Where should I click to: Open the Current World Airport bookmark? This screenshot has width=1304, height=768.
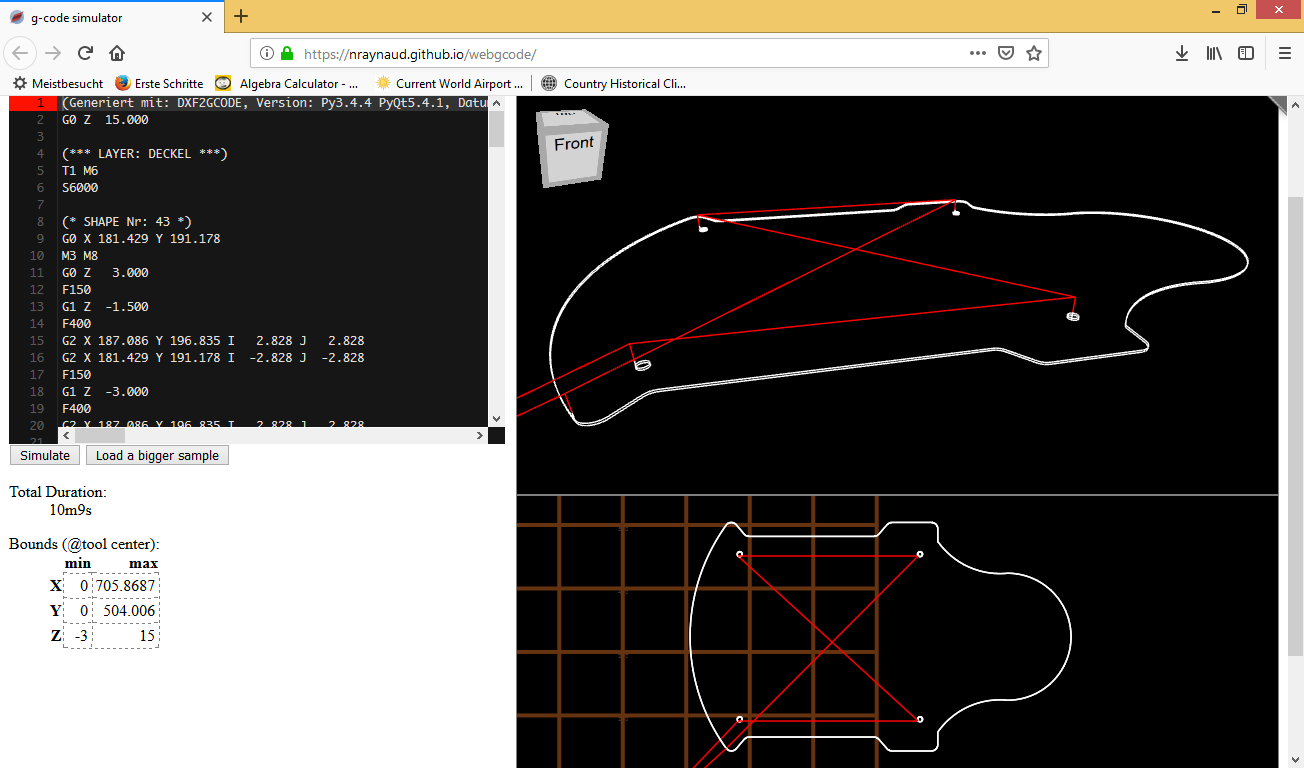[x=448, y=83]
